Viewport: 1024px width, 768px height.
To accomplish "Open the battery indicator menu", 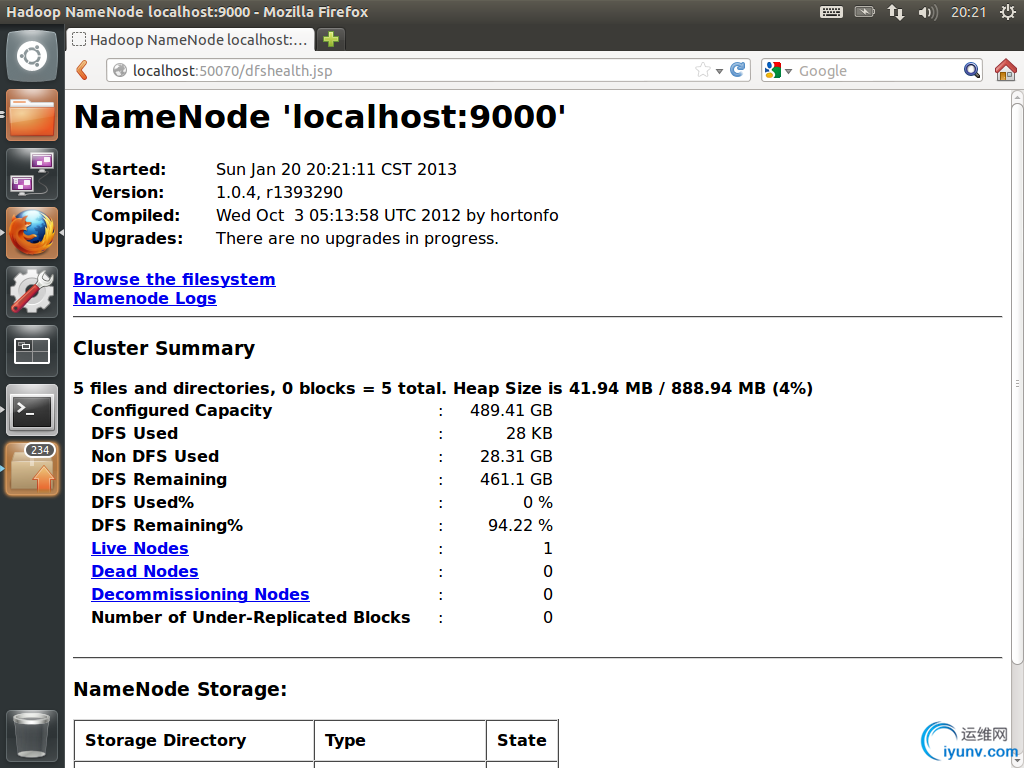I will pyautogui.click(x=865, y=12).
